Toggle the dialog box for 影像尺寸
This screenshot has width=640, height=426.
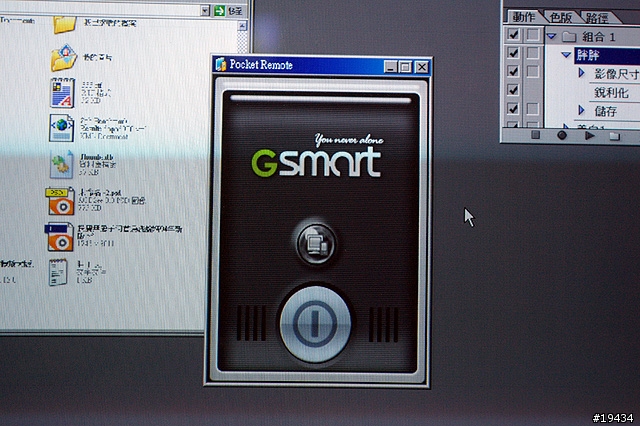(533, 72)
